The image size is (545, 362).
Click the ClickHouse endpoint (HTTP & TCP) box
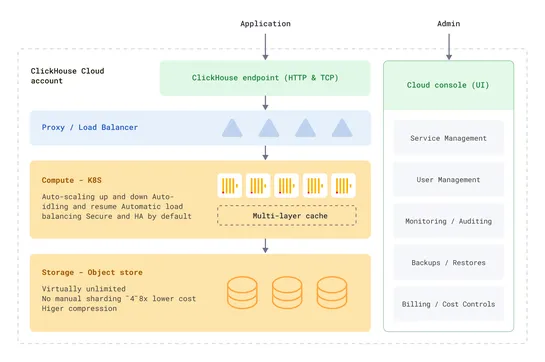(265, 78)
